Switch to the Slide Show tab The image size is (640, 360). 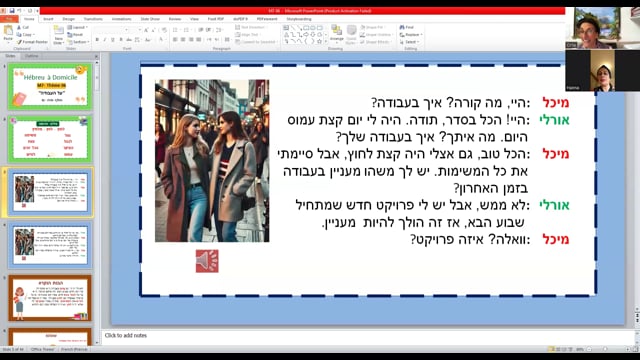(150, 19)
